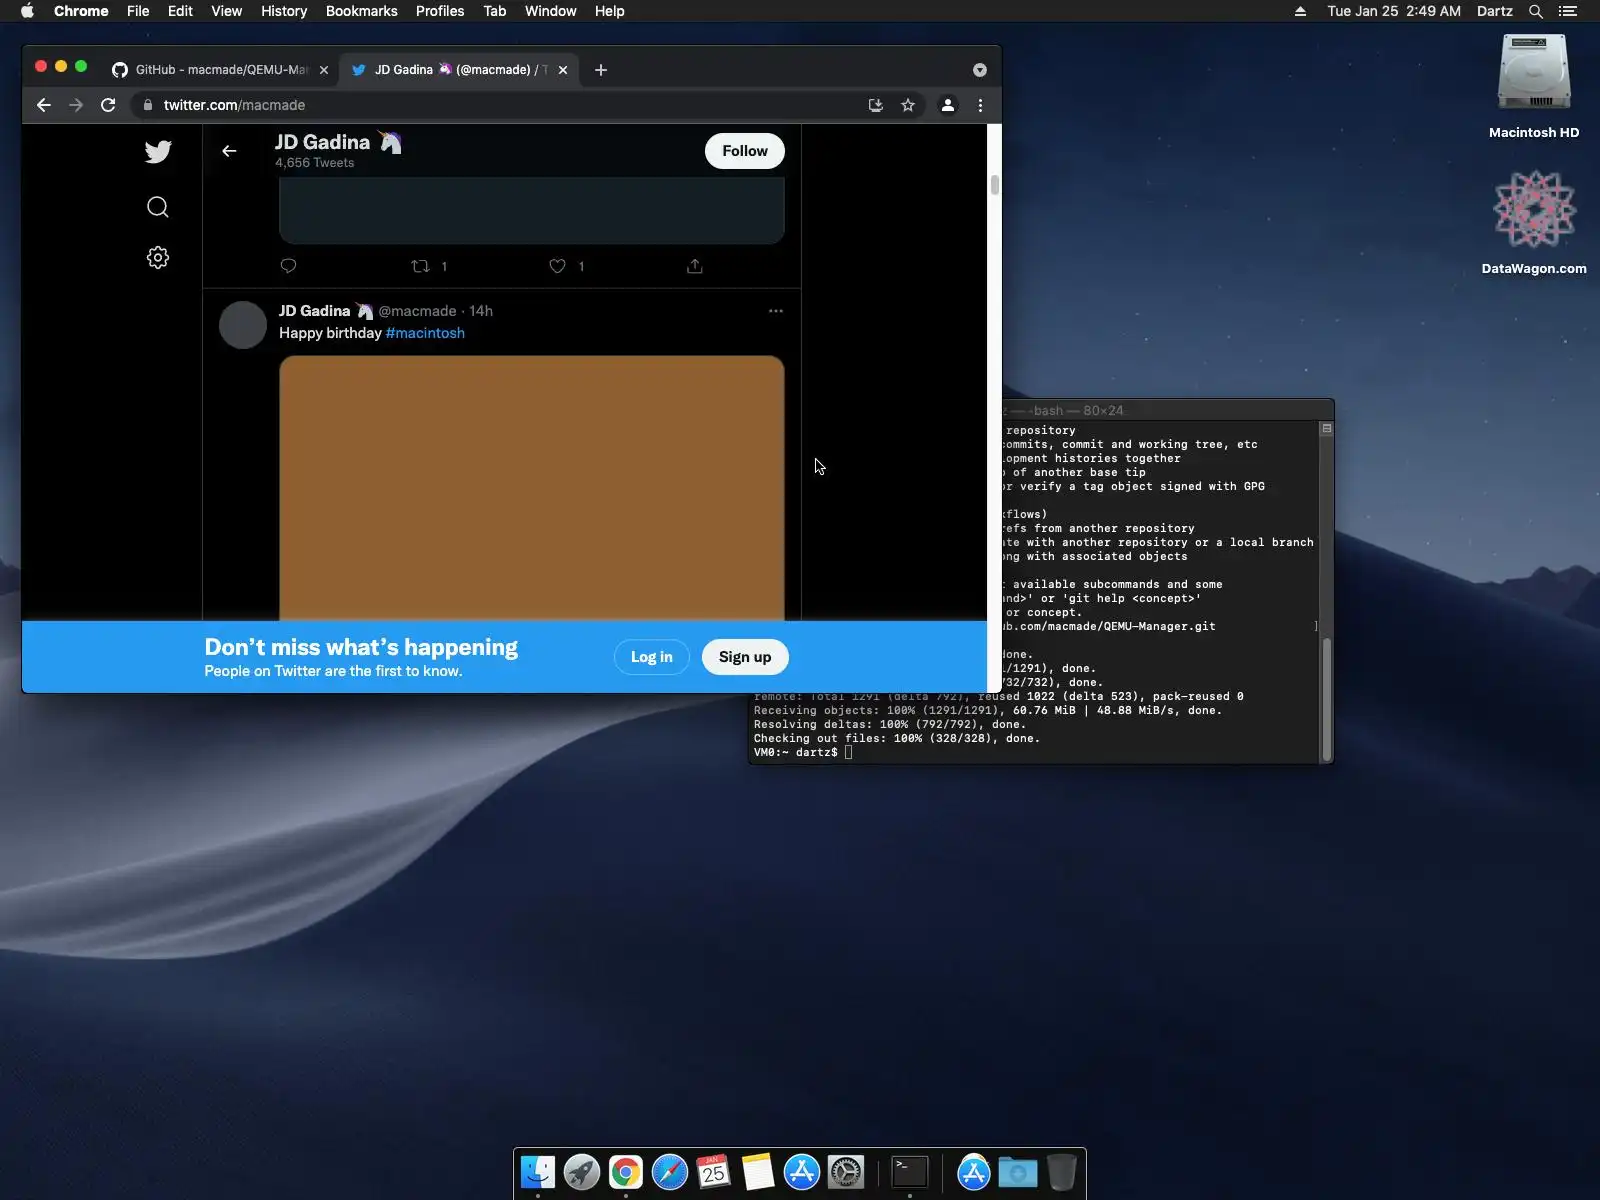Open Finder from the Dock
The image size is (1600, 1200).
pos(538,1172)
